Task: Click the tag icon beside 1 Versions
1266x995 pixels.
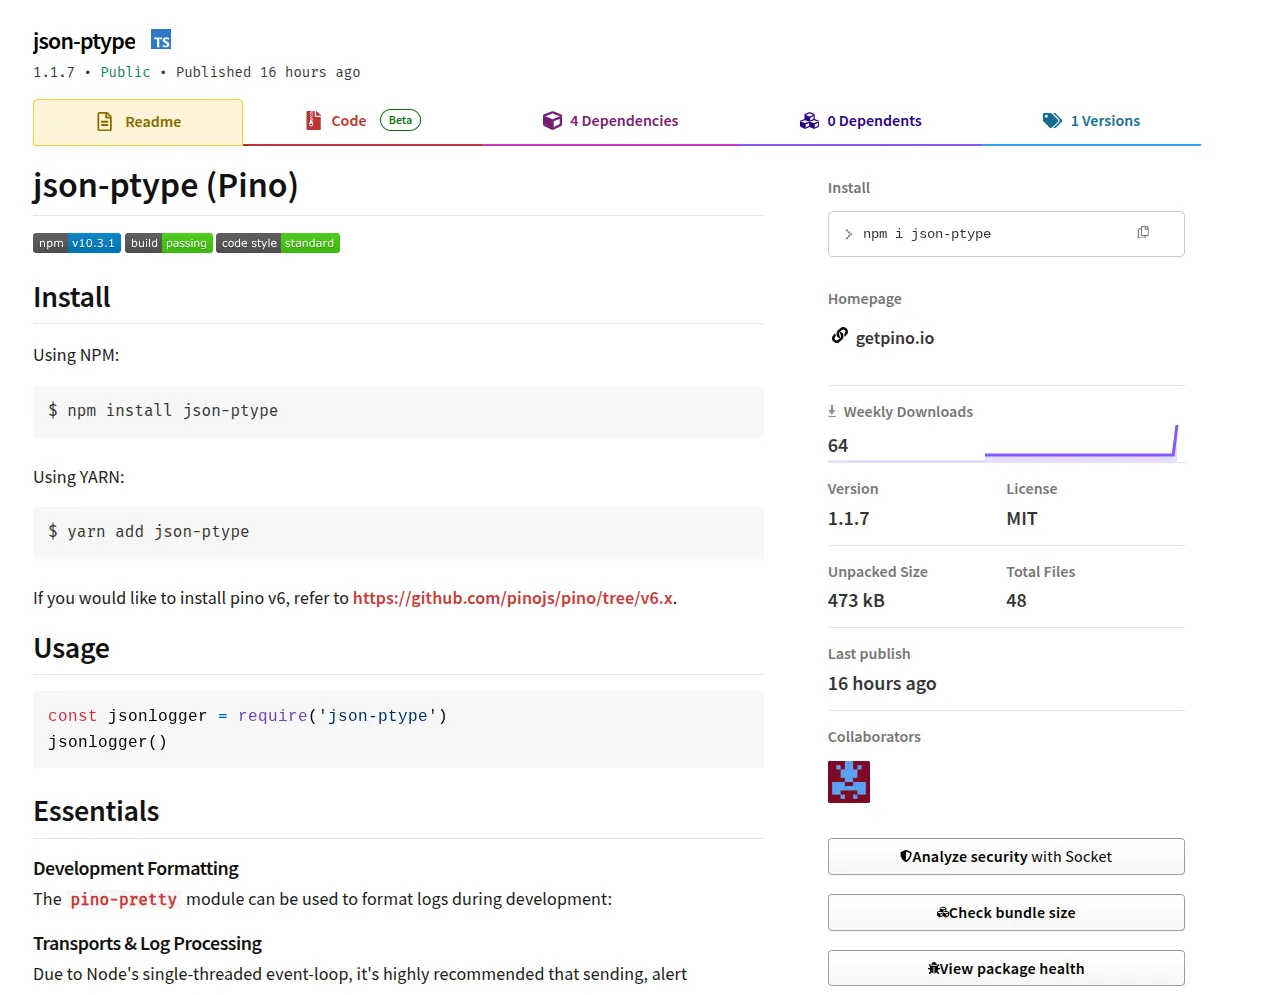Action: pyautogui.click(x=1051, y=120)
